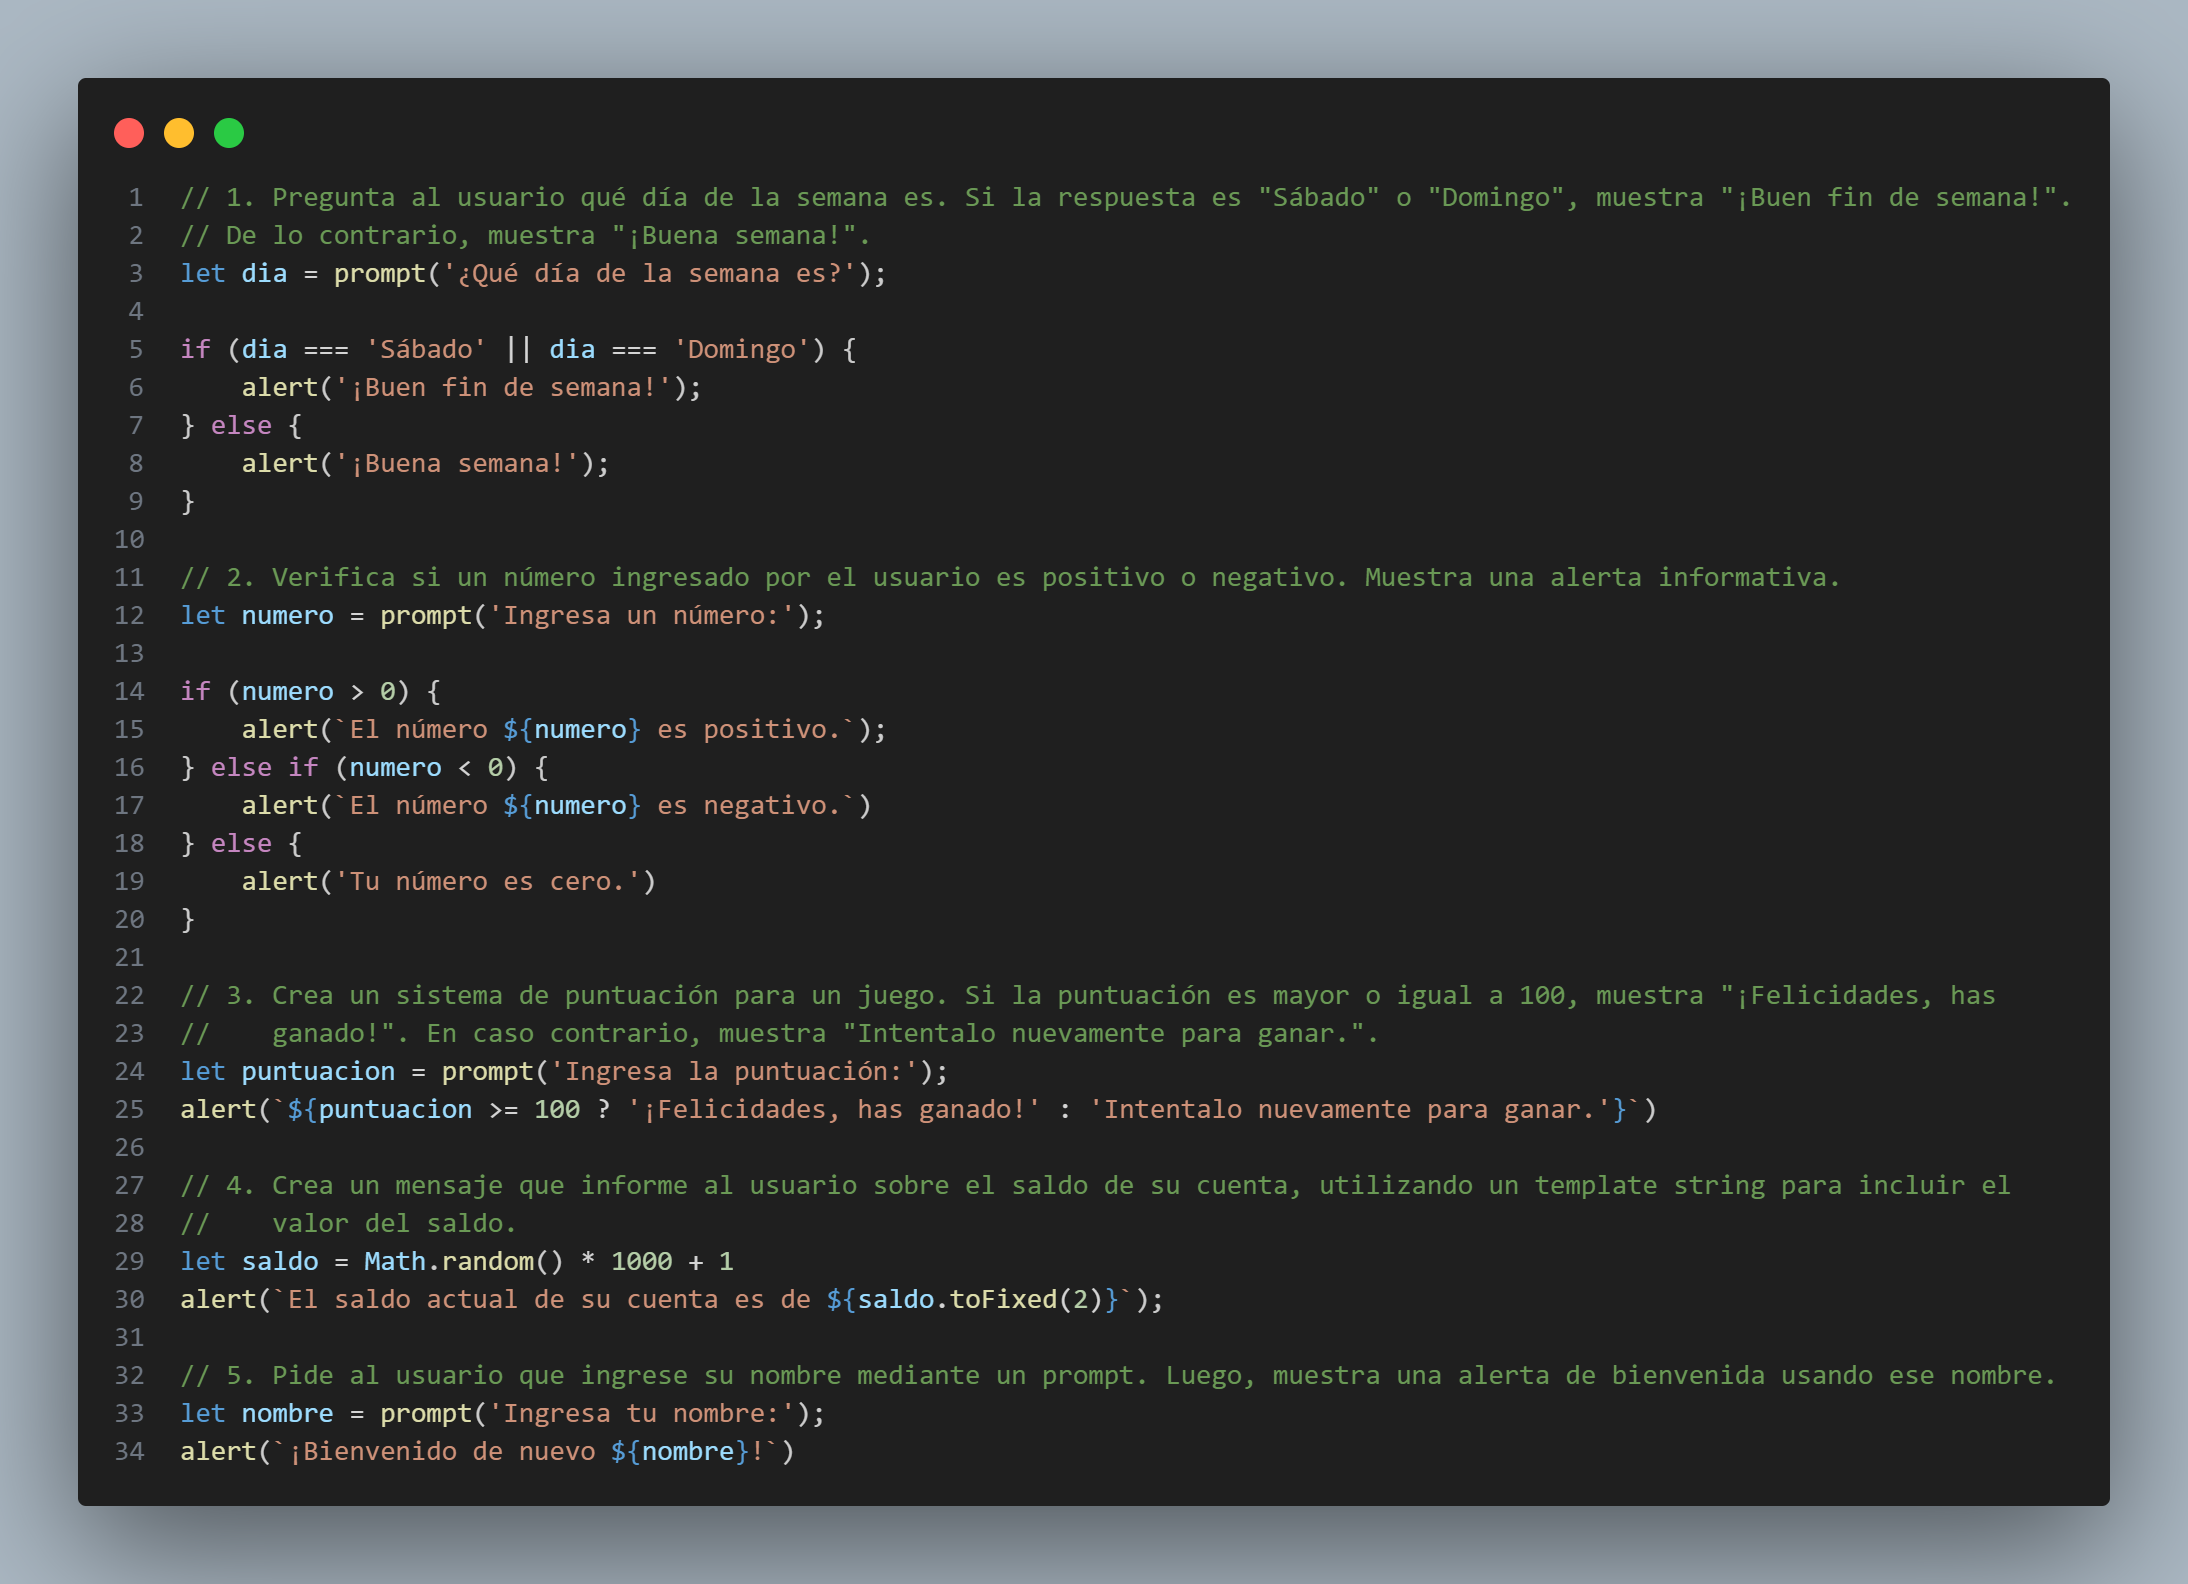Click the closing brace on line 9
This screenshot has height=1584, width=2188.
187,502
